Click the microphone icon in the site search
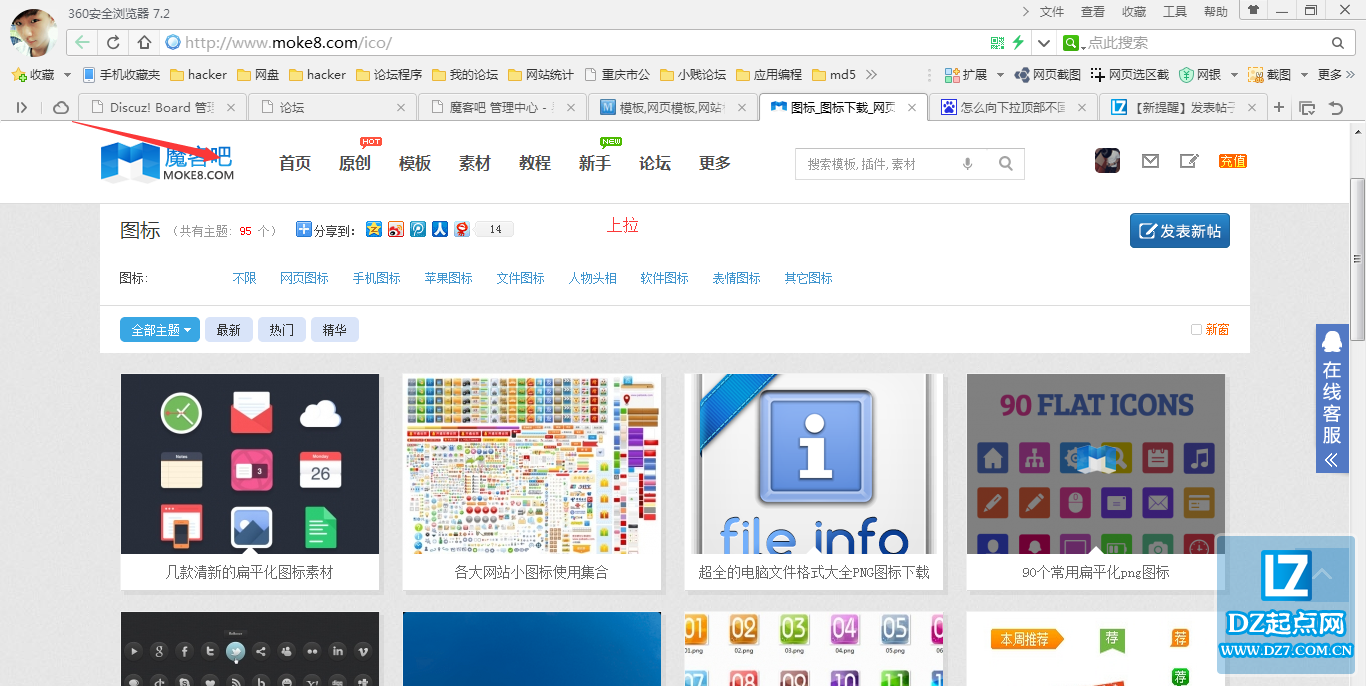The width and height of the screenshot is (1366, 686). [x=967, y=164]
